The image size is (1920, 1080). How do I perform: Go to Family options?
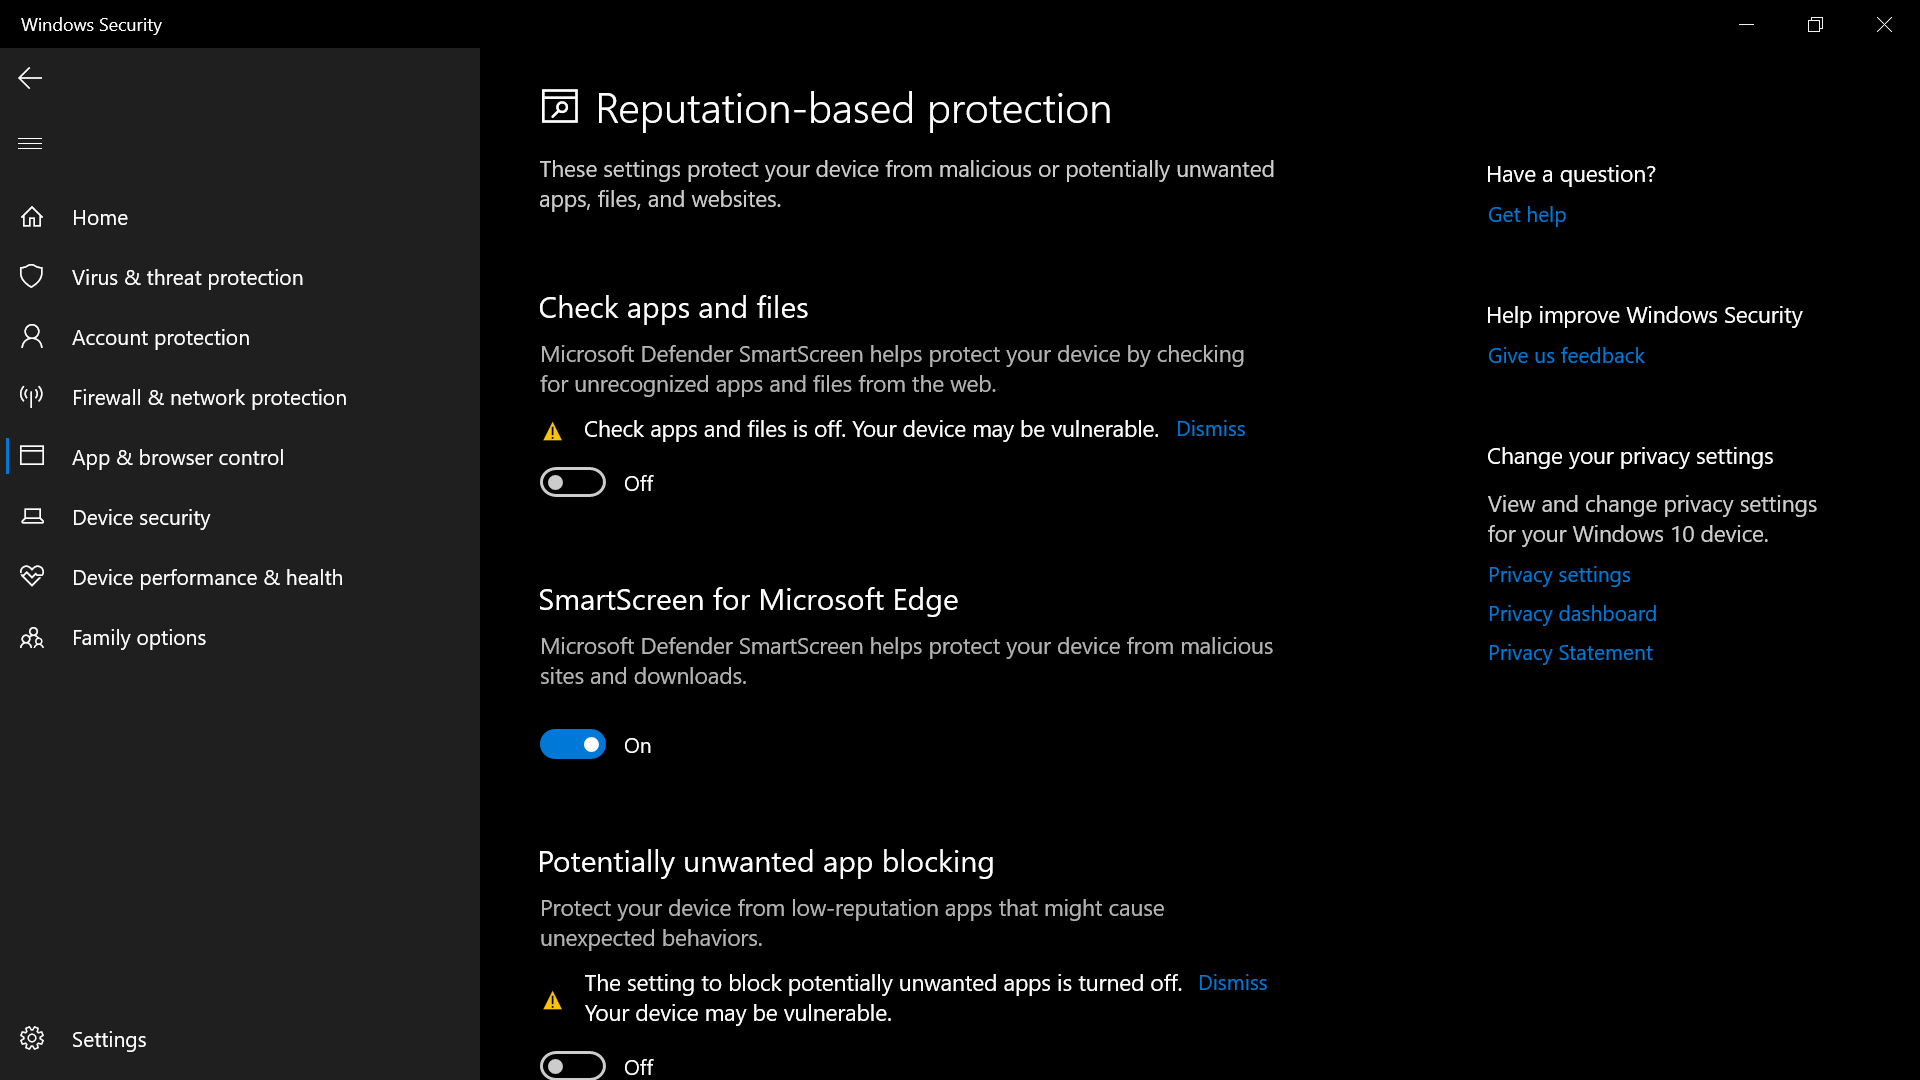point(240,637)
